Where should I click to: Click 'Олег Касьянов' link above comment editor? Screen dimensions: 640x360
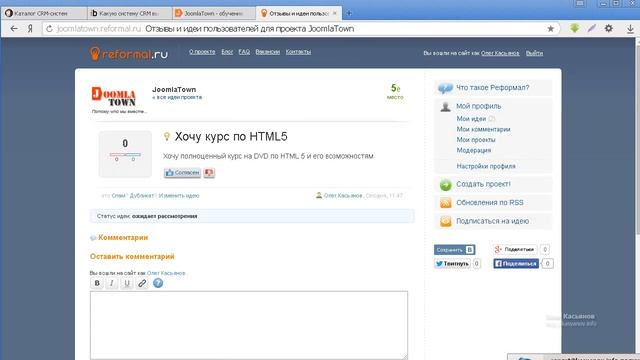click(x=166, y=273)
